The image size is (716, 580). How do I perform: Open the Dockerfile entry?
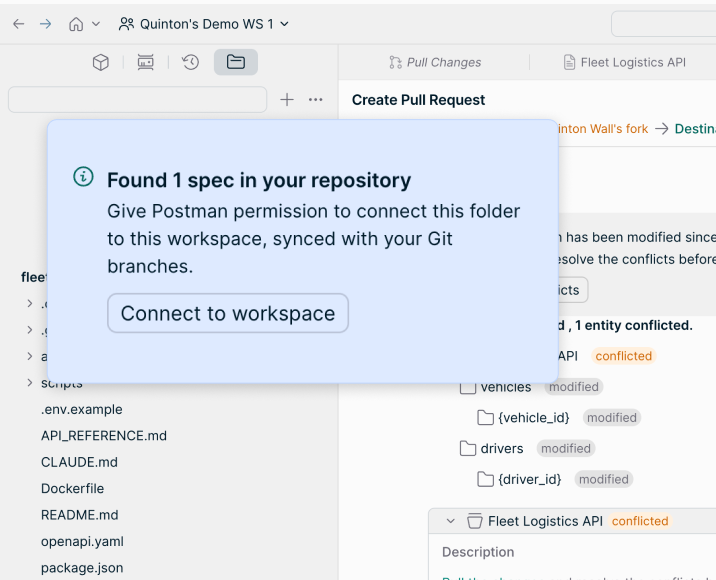pos(73,489)
